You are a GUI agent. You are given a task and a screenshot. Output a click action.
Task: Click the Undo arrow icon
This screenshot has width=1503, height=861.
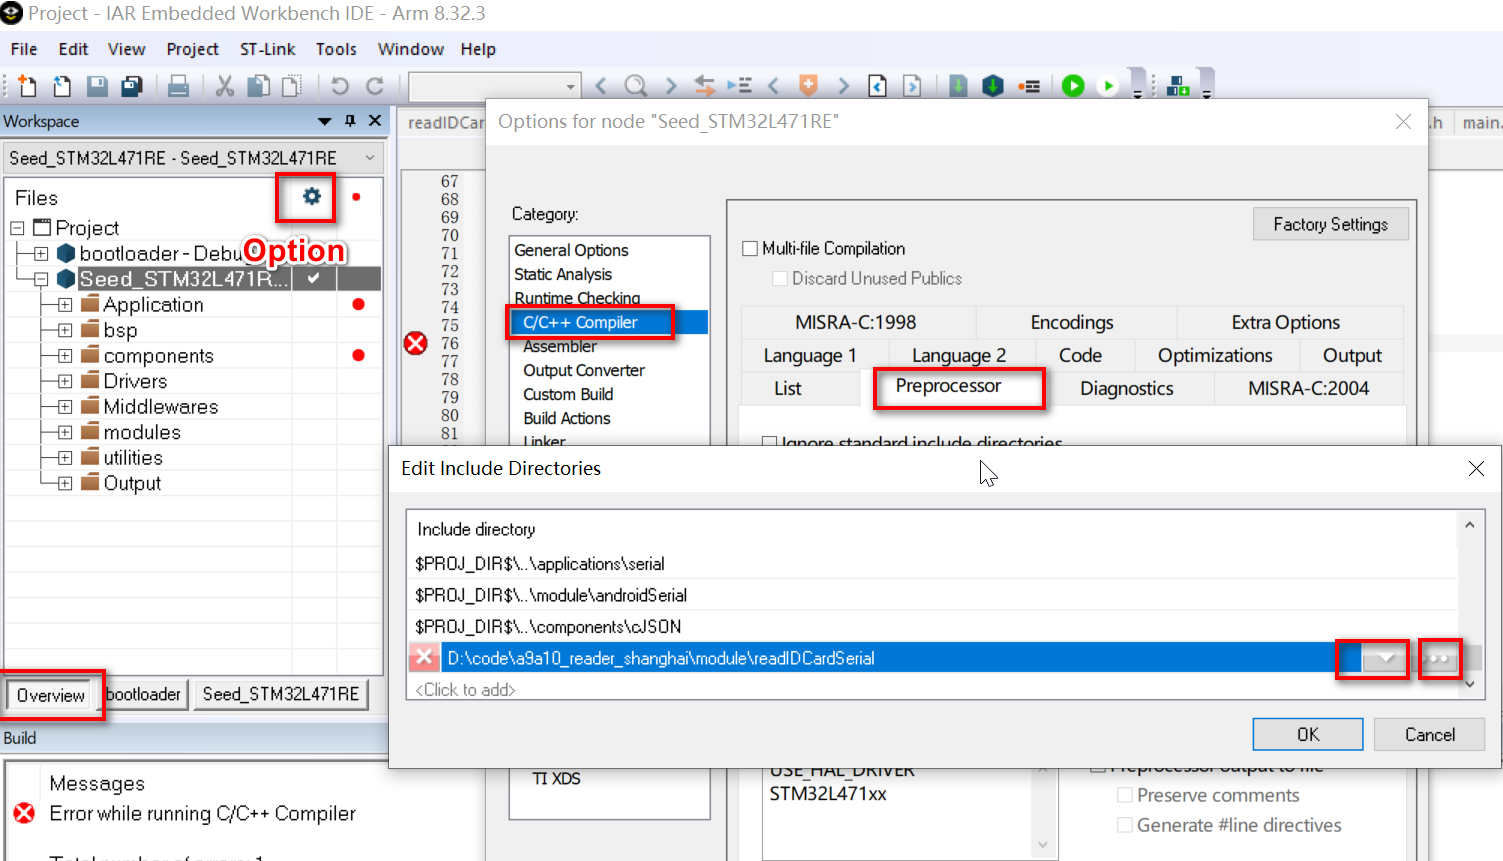click(340, 86)
